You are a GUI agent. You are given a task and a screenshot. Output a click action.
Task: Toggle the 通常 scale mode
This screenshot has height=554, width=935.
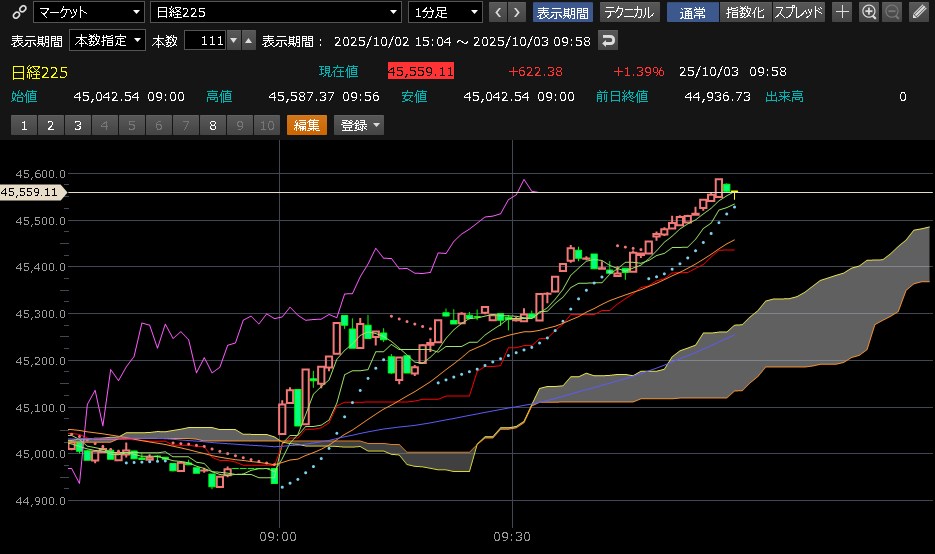692,12
